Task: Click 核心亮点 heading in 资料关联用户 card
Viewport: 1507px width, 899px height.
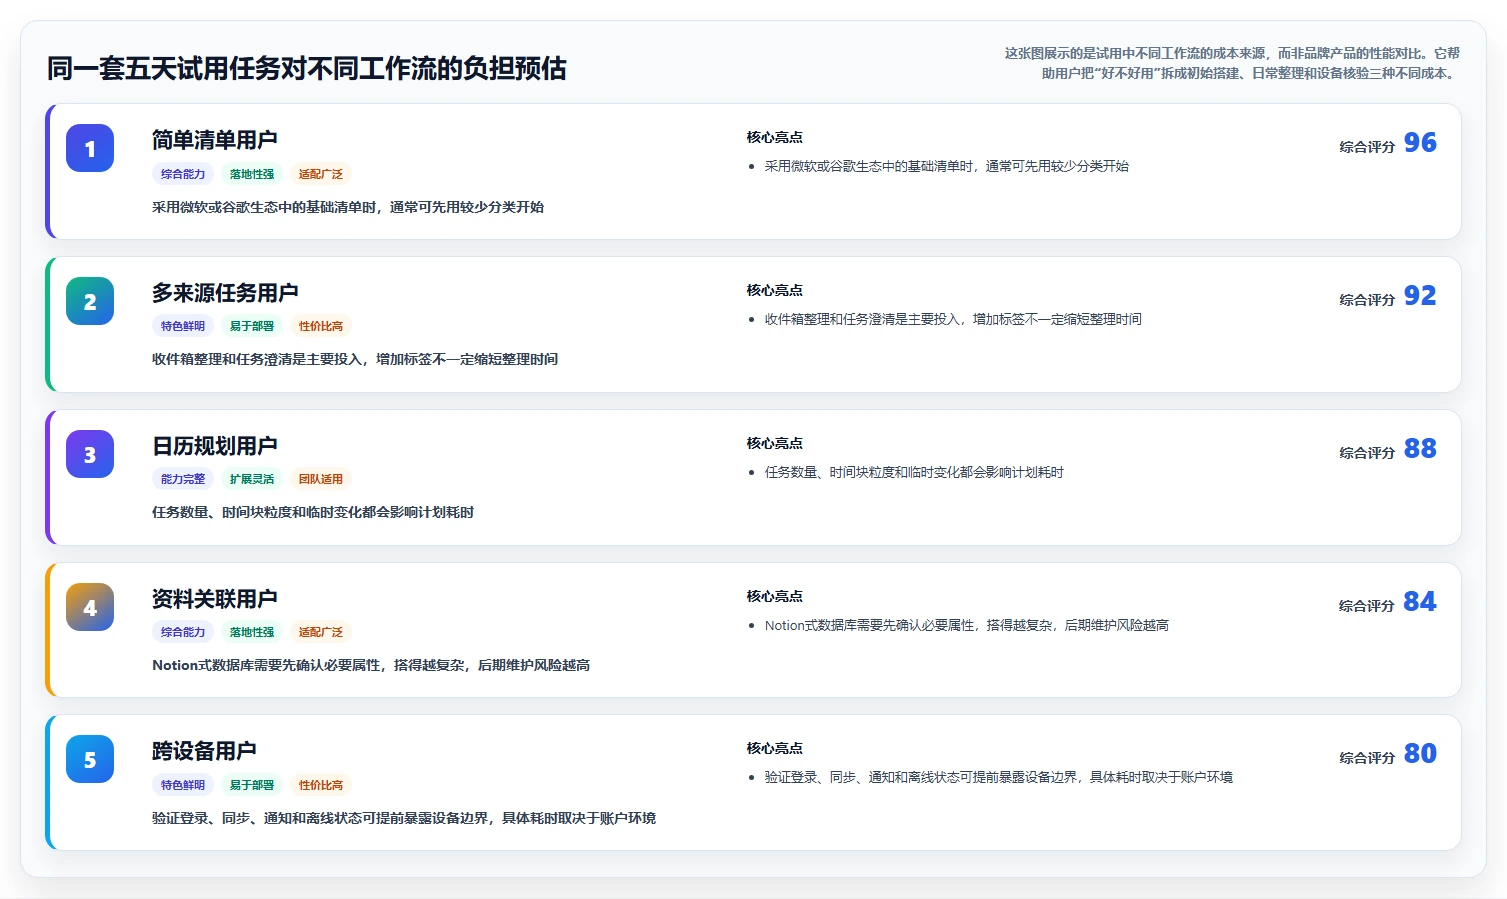Action: point(775,597)
